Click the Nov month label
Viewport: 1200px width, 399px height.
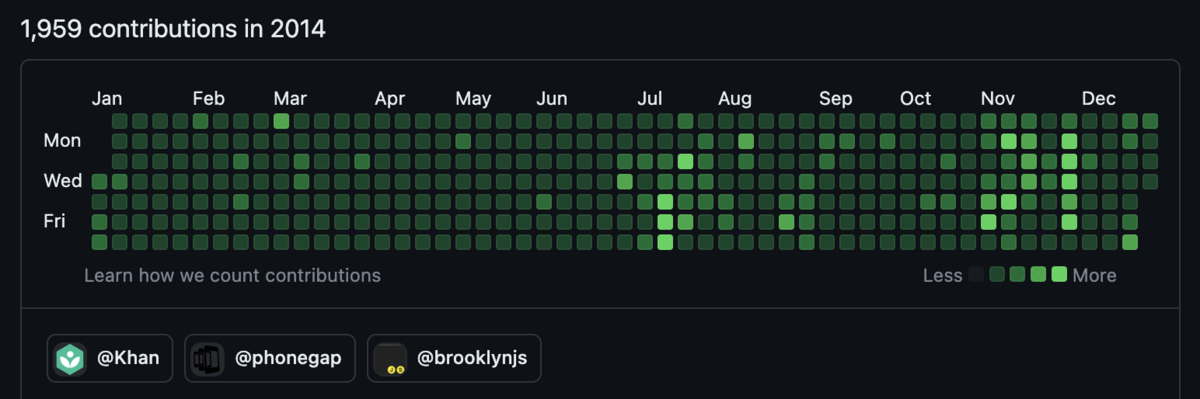(x=998, y=98)
